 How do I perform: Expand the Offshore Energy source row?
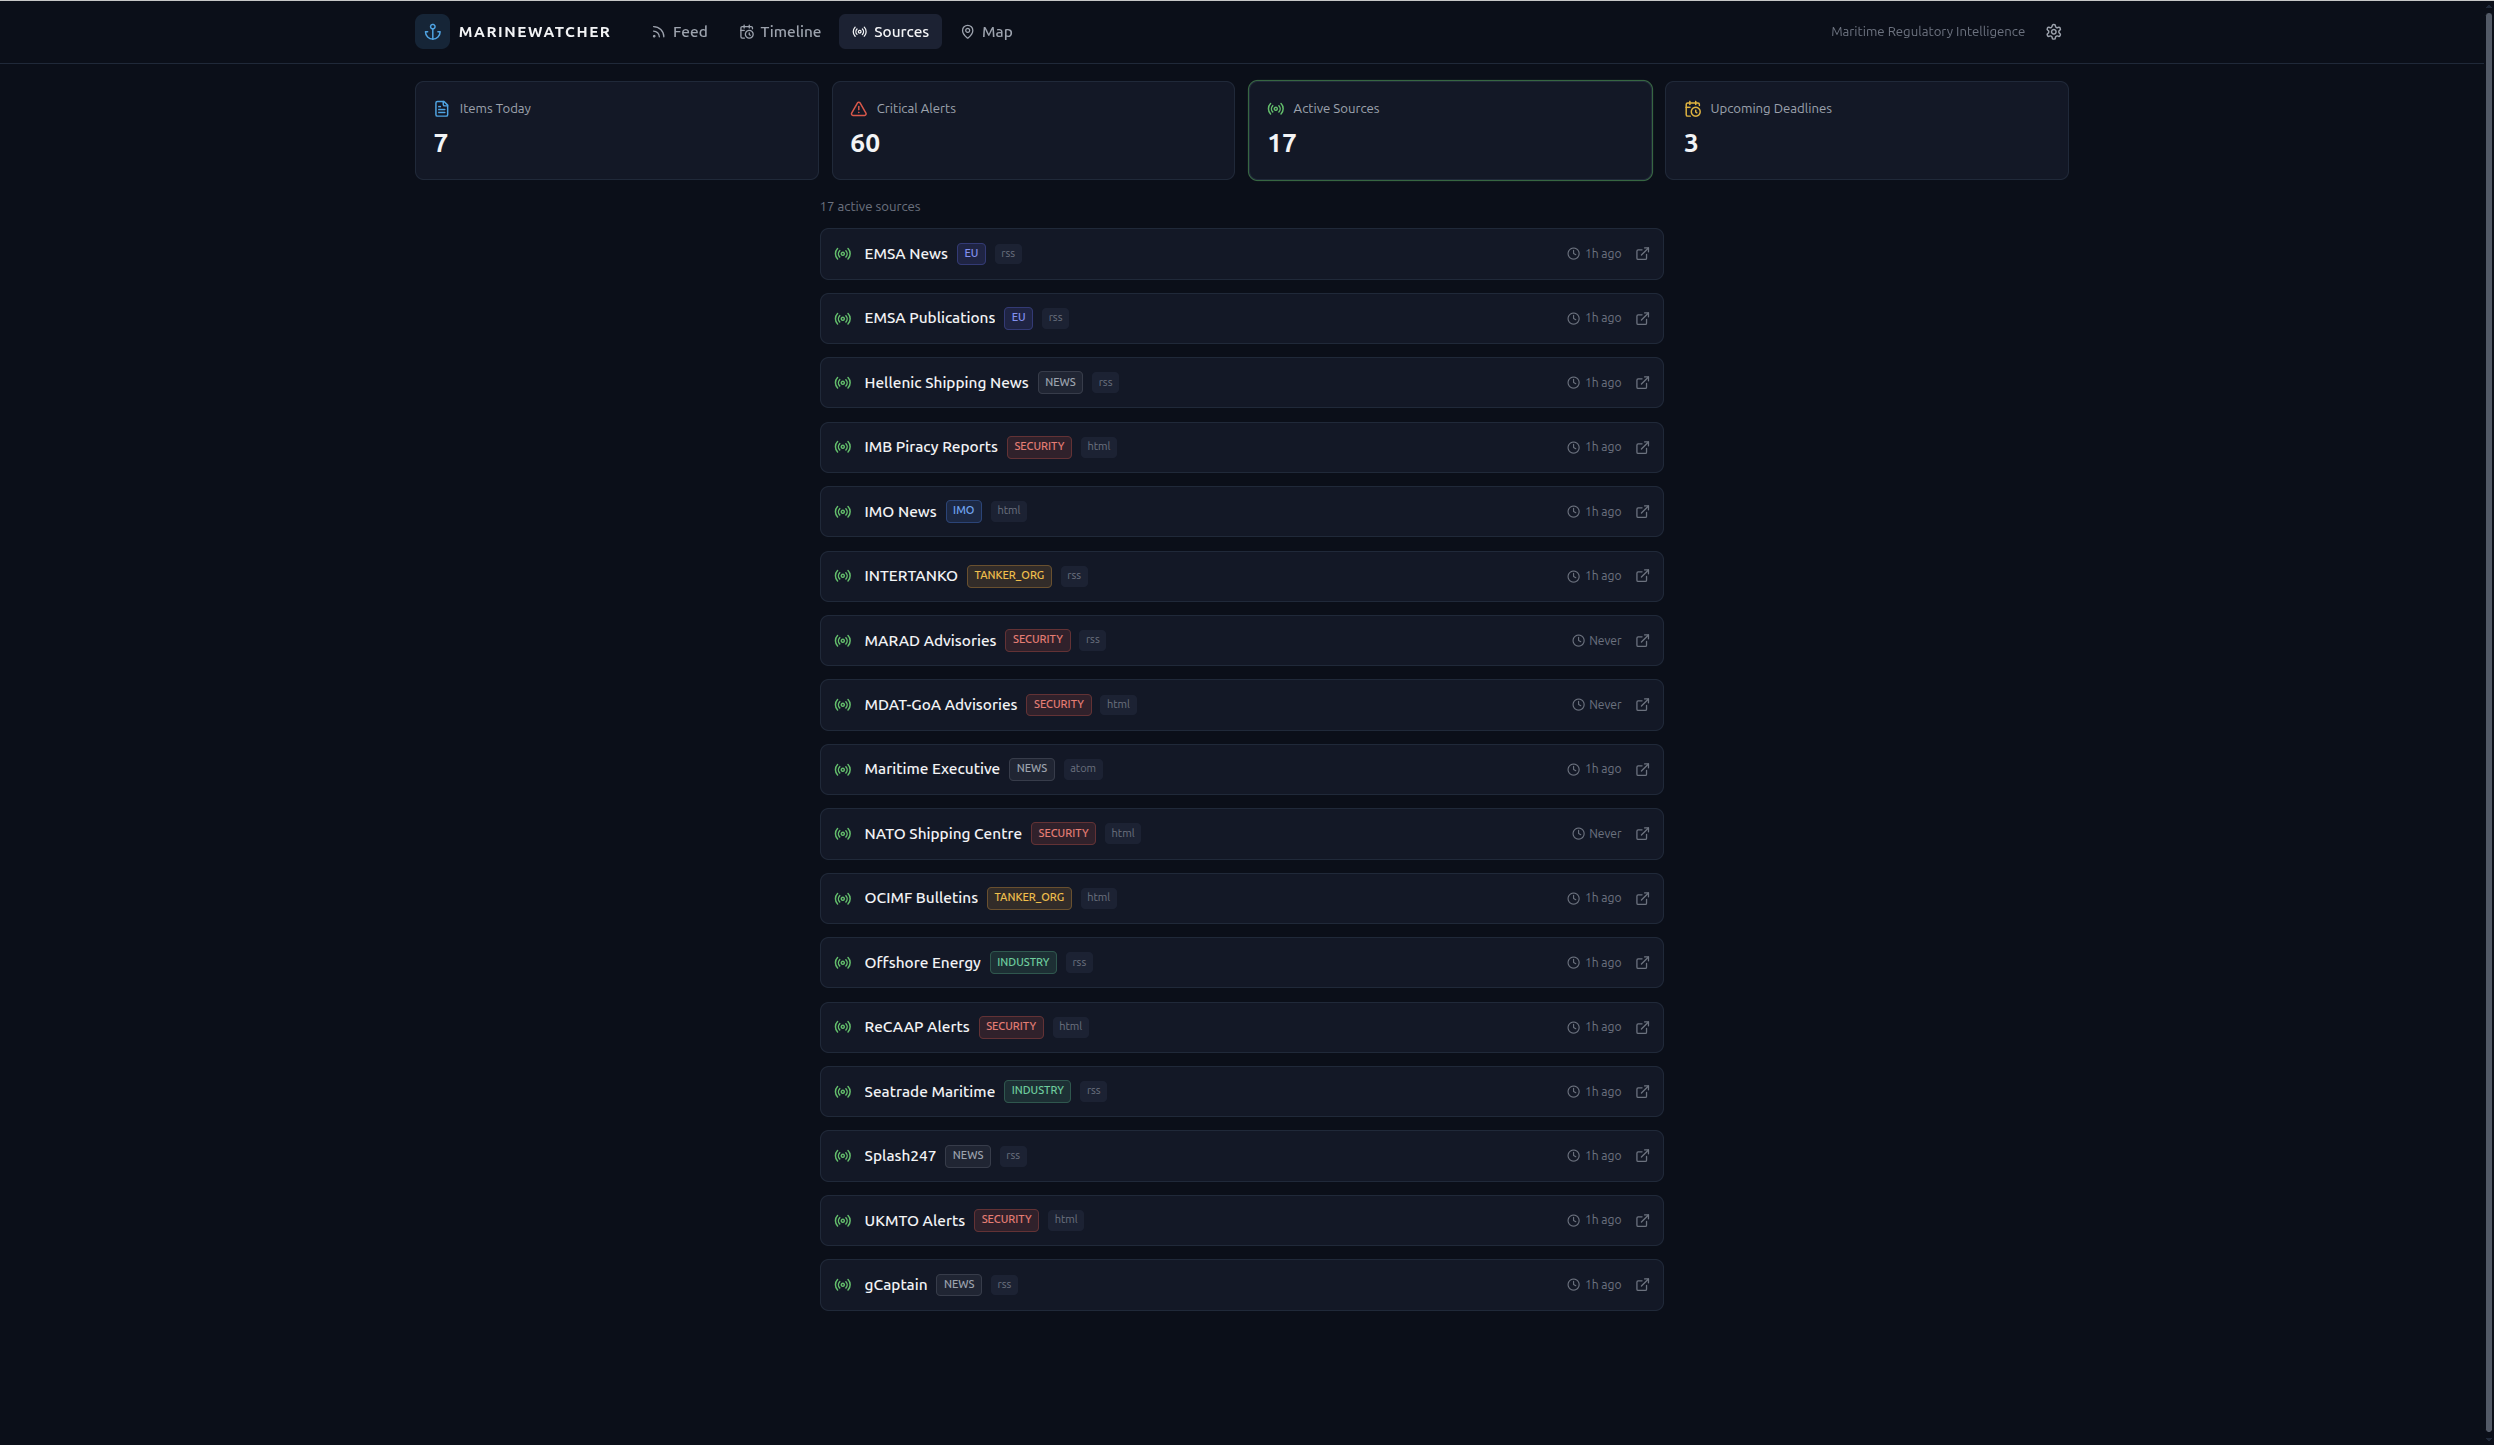pos(1240,962)
